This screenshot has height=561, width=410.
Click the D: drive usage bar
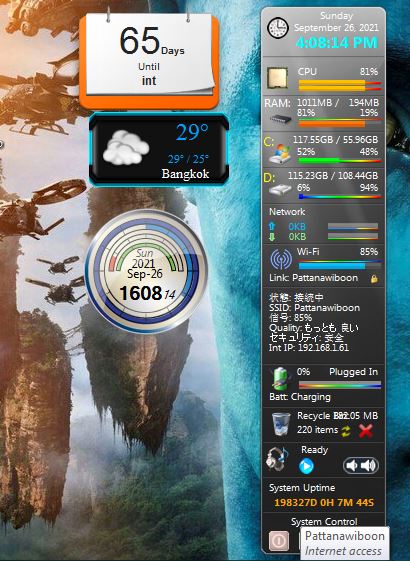coord(340,196)
